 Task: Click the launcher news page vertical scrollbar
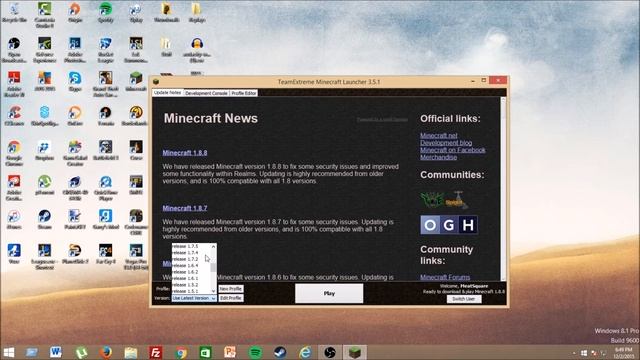pyautogui.click(x=503, y=189)
